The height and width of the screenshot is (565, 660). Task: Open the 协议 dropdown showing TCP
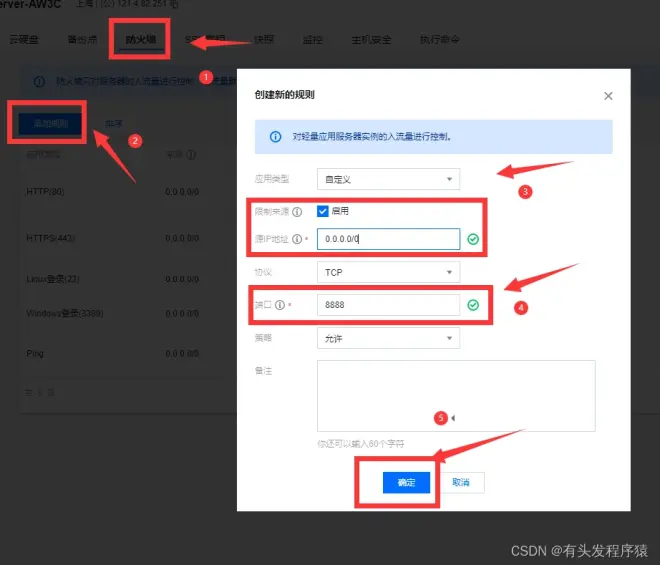(388, 272)
